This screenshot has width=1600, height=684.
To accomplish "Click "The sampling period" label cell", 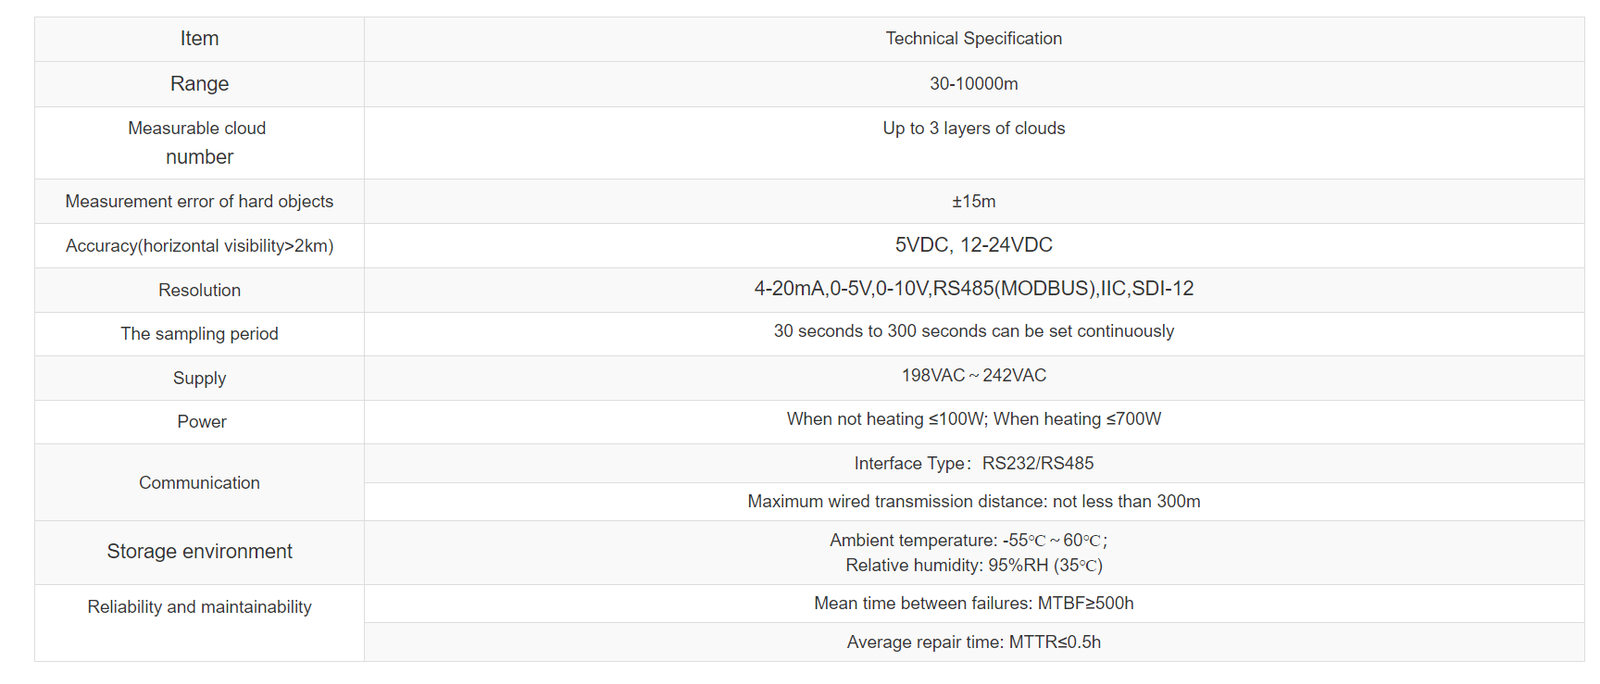I will pos(199,334).
